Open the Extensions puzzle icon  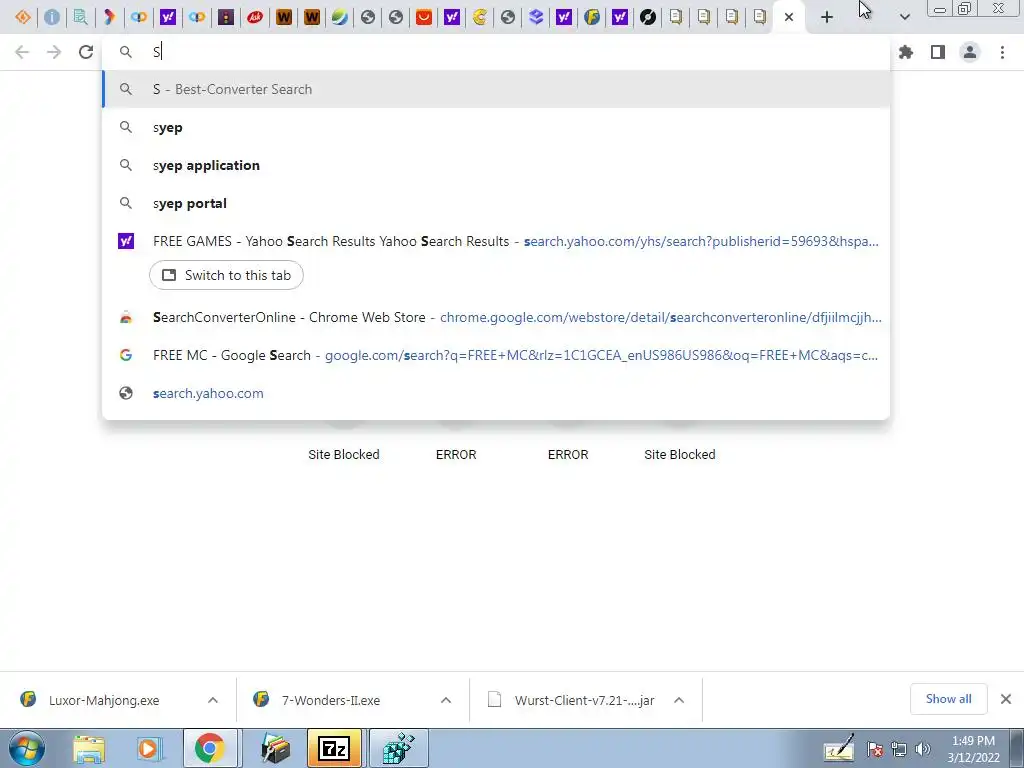point(906,52)
